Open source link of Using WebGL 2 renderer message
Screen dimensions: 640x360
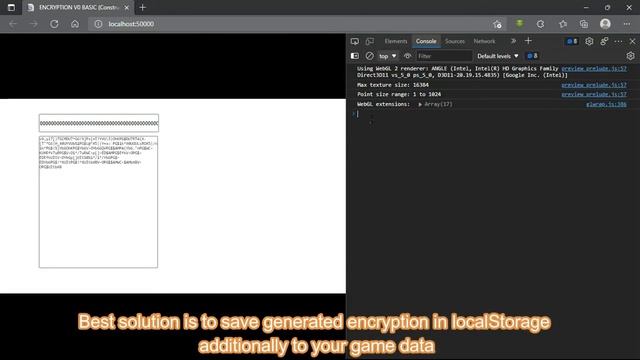coord(594,69)
